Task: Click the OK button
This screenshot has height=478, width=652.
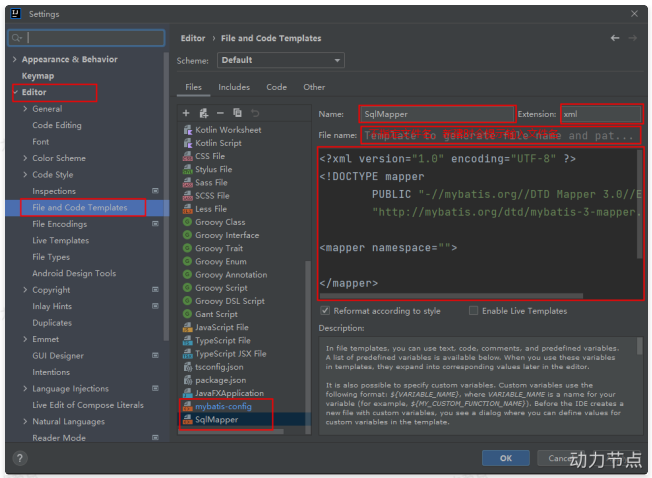Action: (x=506, y=458)
